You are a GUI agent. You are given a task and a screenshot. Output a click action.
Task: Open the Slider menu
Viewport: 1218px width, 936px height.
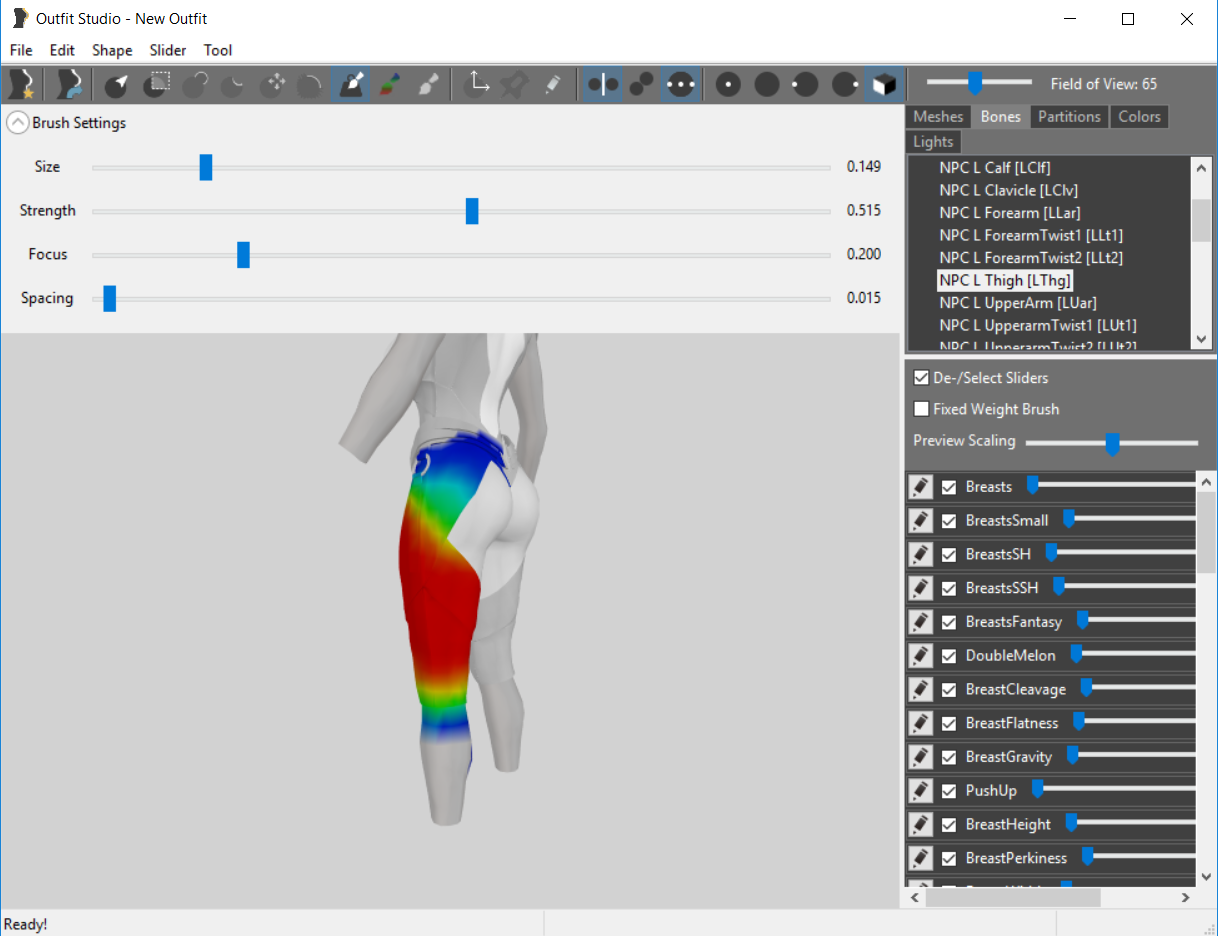pyautogui.click(x=168, y=50)
